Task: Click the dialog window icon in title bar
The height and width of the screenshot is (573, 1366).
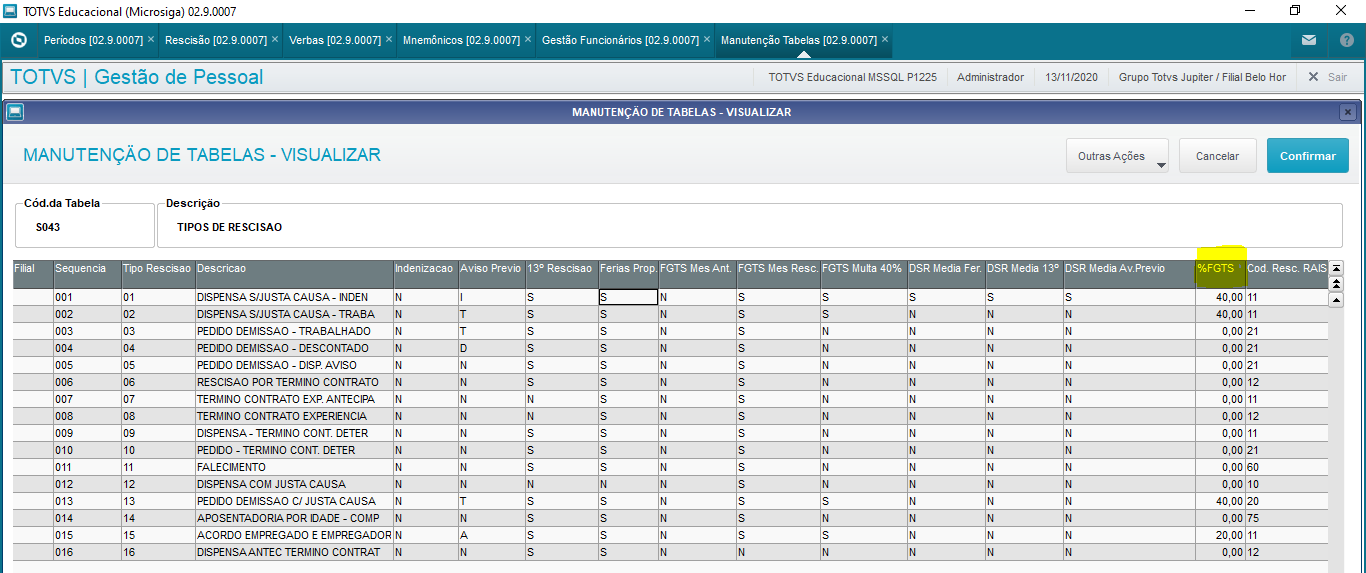Action: pyautogui.click(x=14, y=112)
